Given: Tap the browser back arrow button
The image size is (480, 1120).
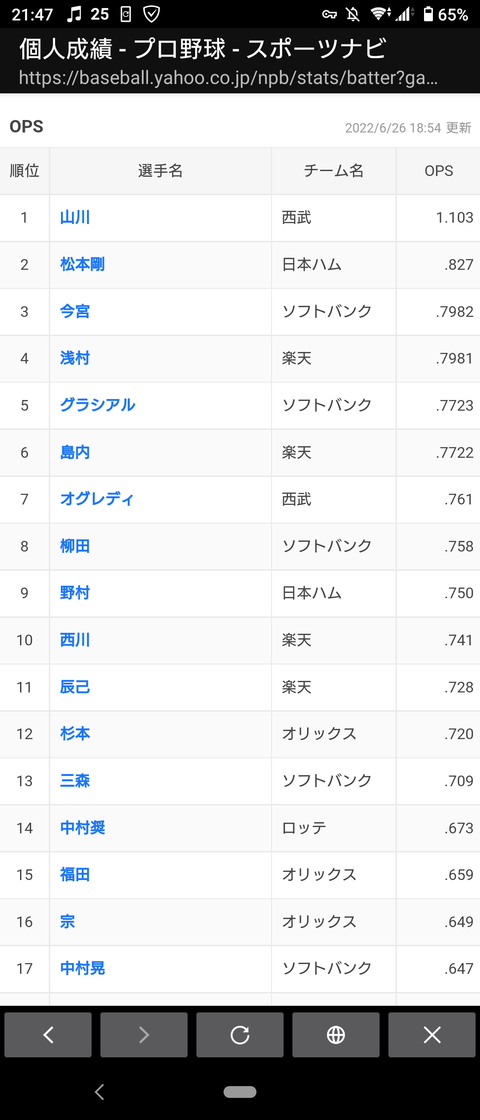Looking at the screenshot, I should pos(48,1034).
